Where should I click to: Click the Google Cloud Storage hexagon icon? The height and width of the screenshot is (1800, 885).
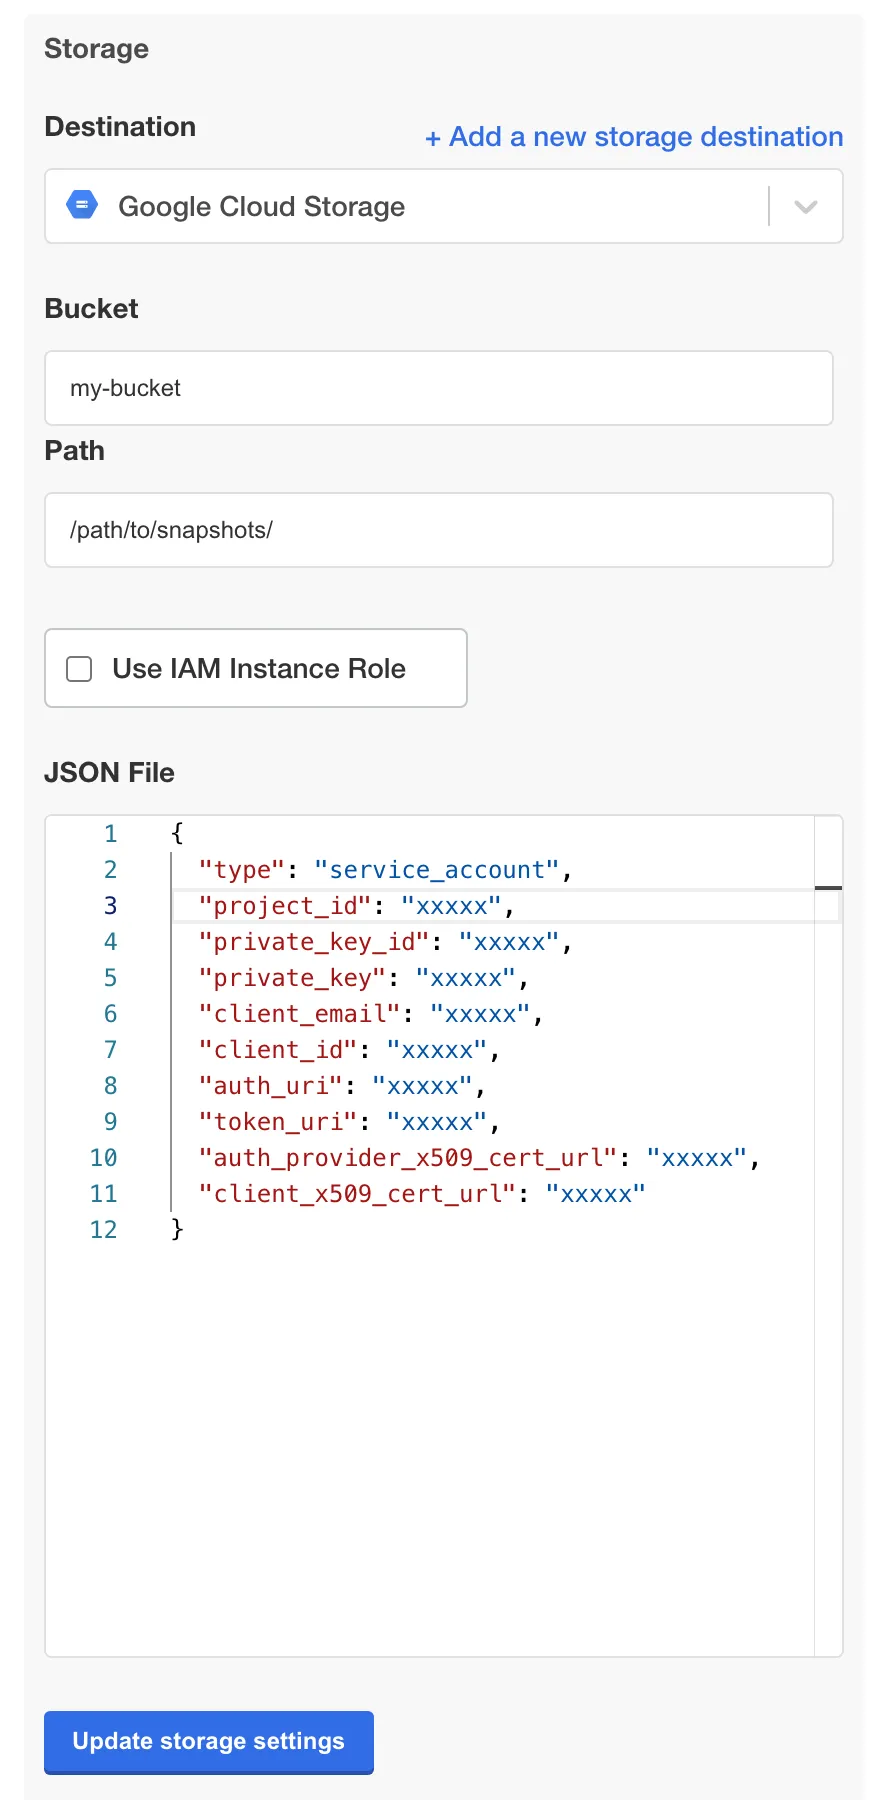click(x=82, y=205)
